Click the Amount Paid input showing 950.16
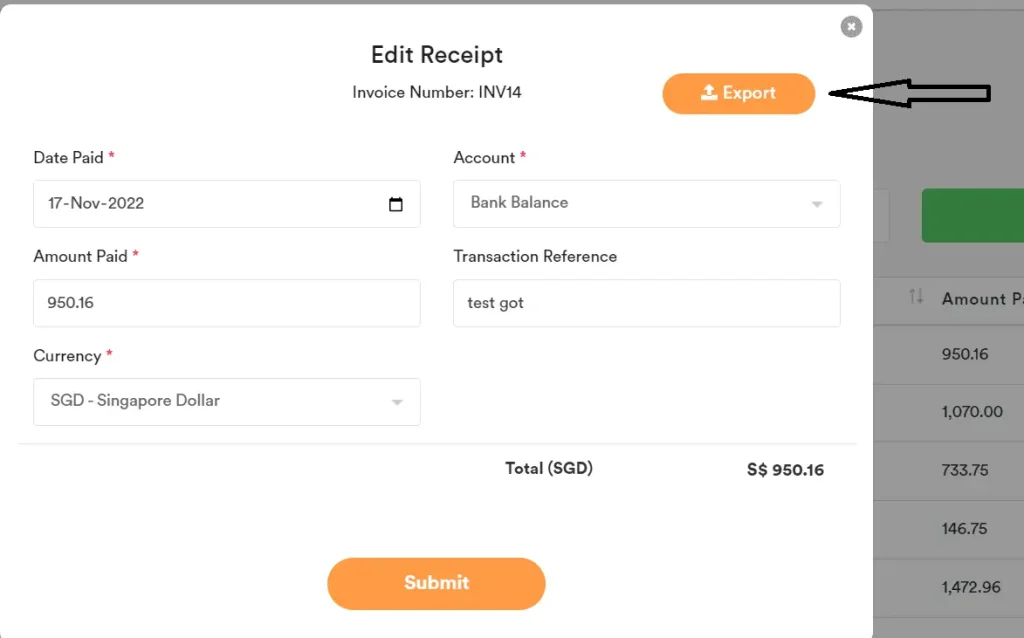This screenshot has height=638, width=1024. 226,303
